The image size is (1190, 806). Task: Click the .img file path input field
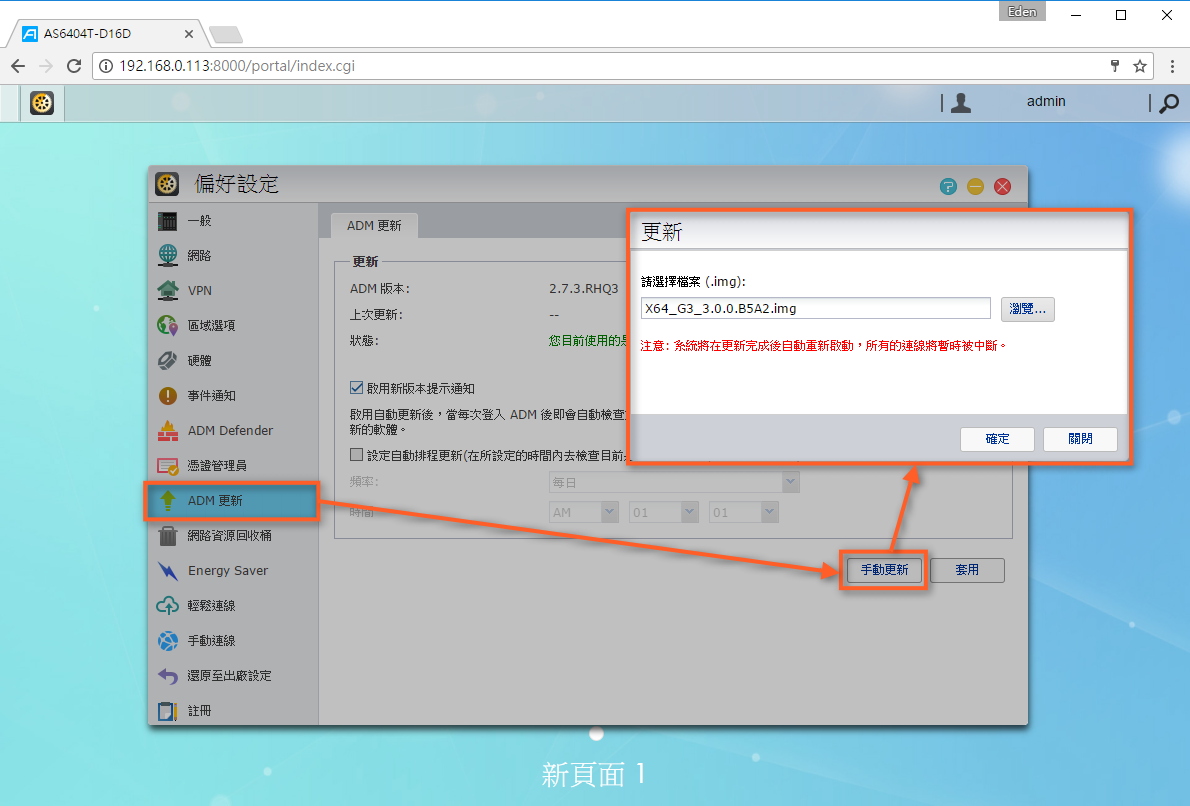(816, 308)
